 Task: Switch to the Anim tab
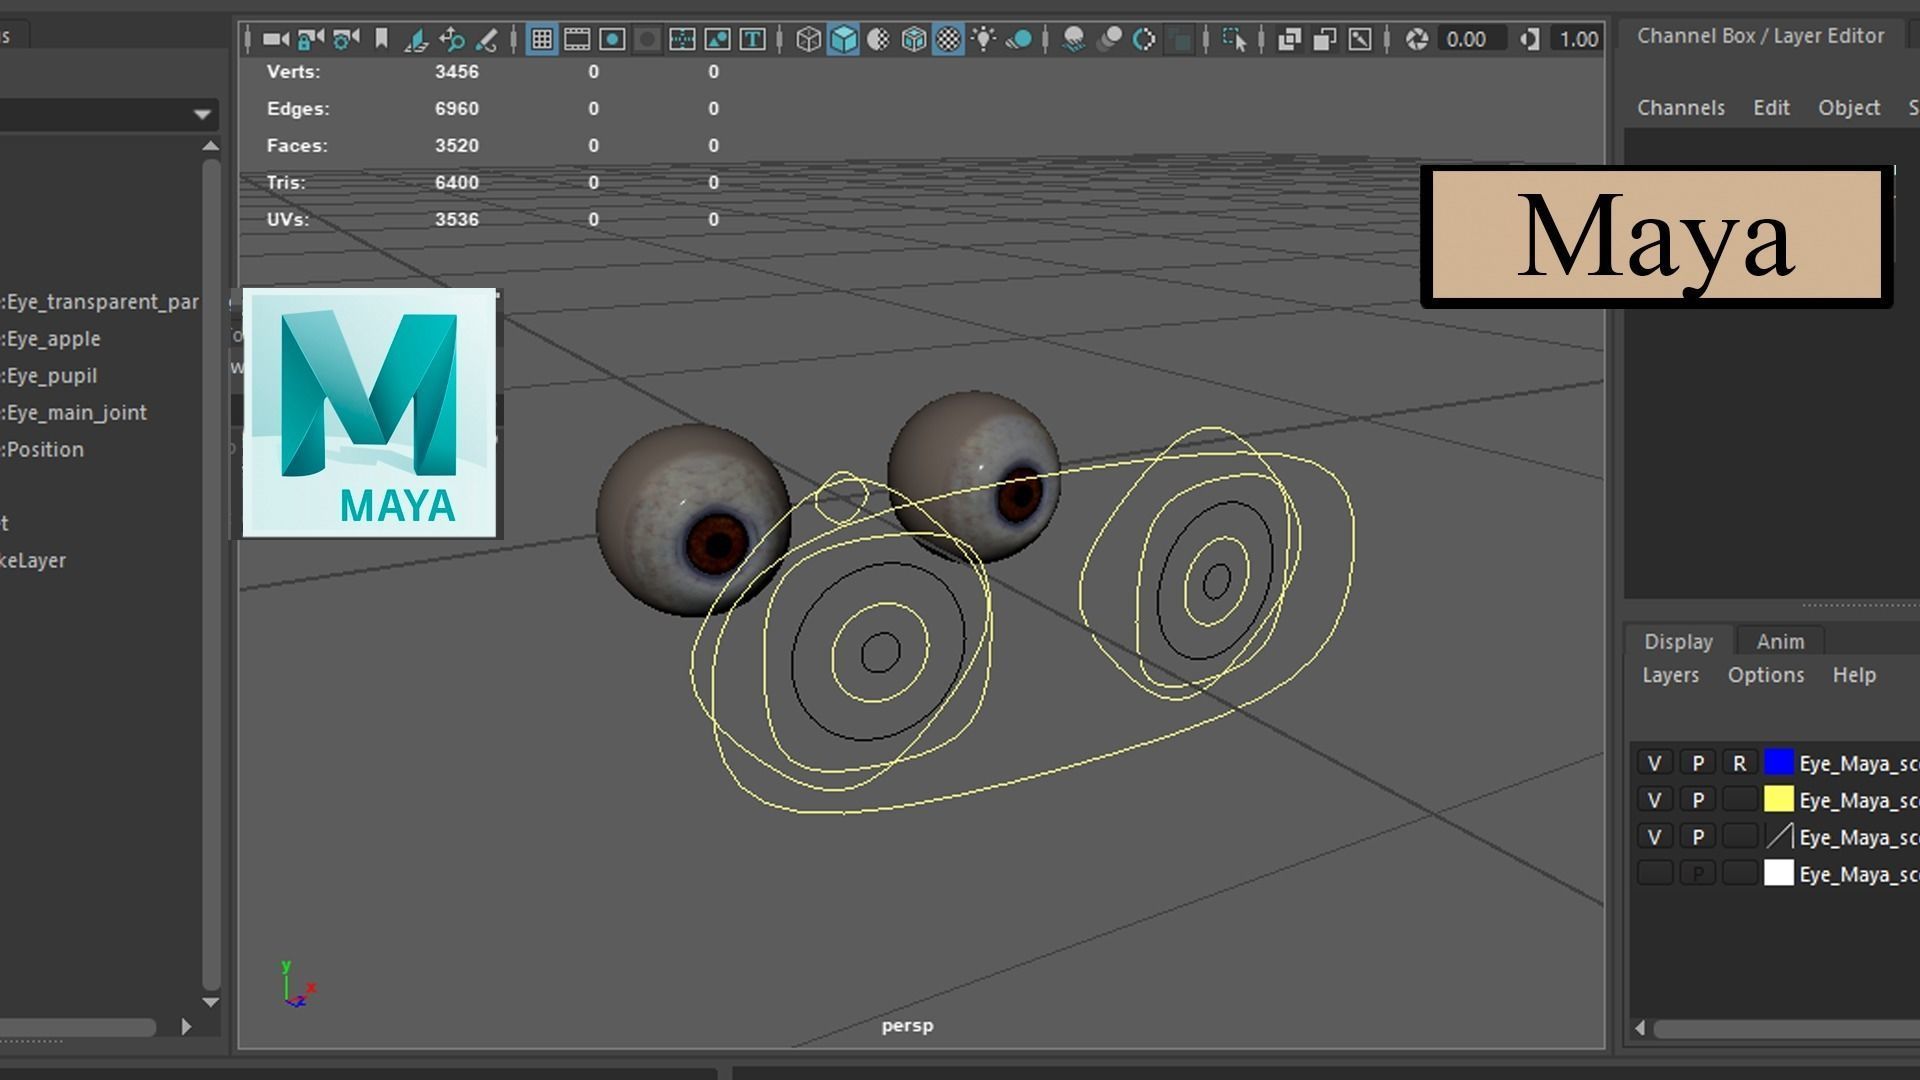pos(1780,641)
